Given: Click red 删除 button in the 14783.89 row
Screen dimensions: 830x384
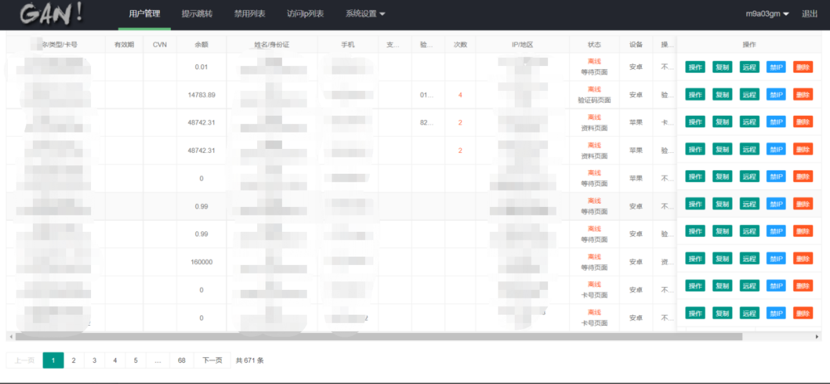Looking at the screenshot, I should 803,94.
